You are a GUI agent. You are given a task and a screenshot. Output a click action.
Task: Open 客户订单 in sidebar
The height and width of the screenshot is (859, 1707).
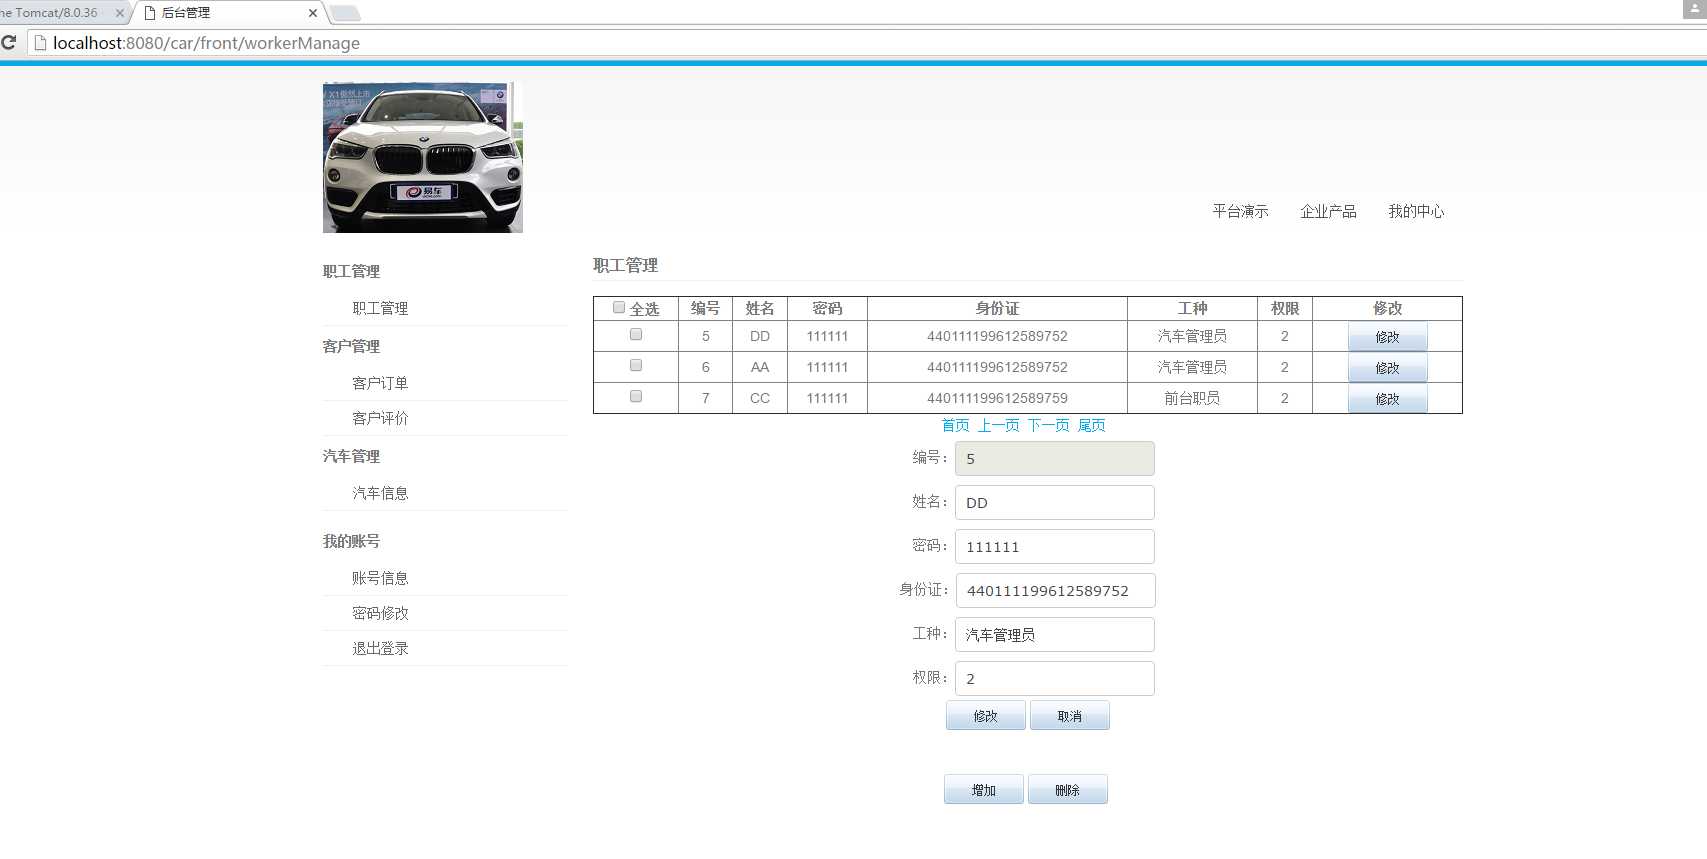point(380,383)
